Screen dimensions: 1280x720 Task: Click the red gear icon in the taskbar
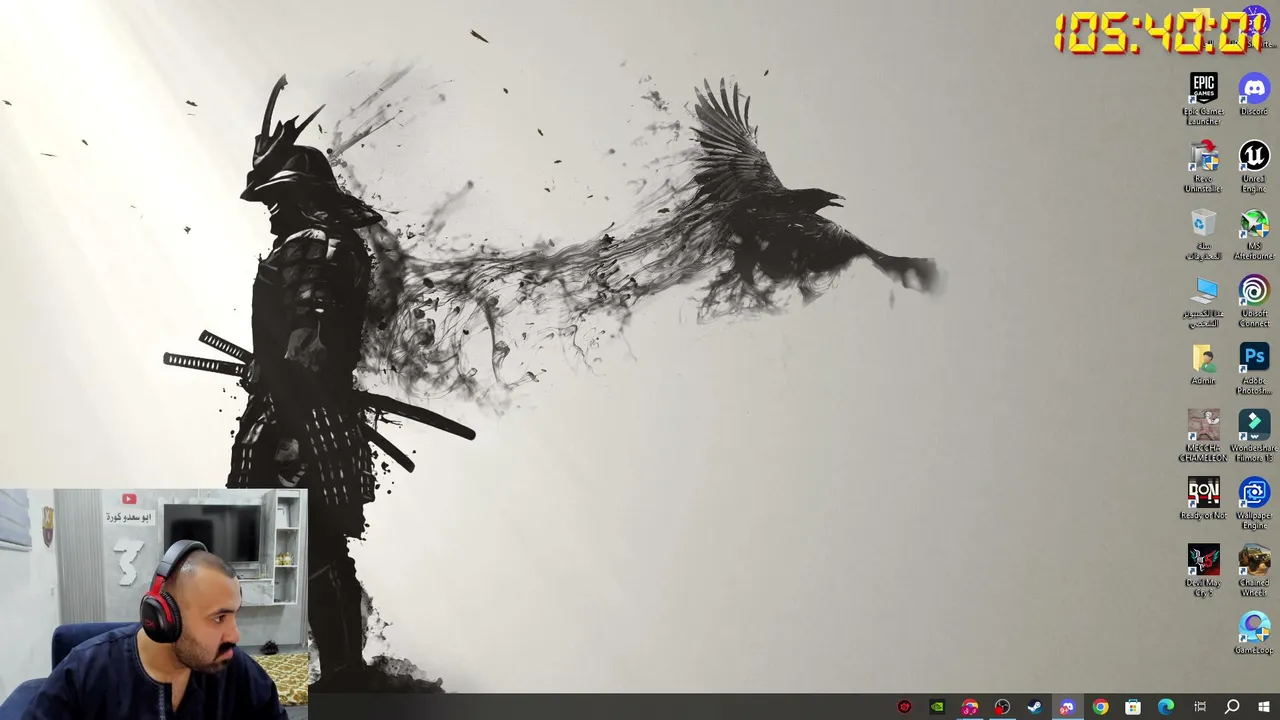click(904, 707)
